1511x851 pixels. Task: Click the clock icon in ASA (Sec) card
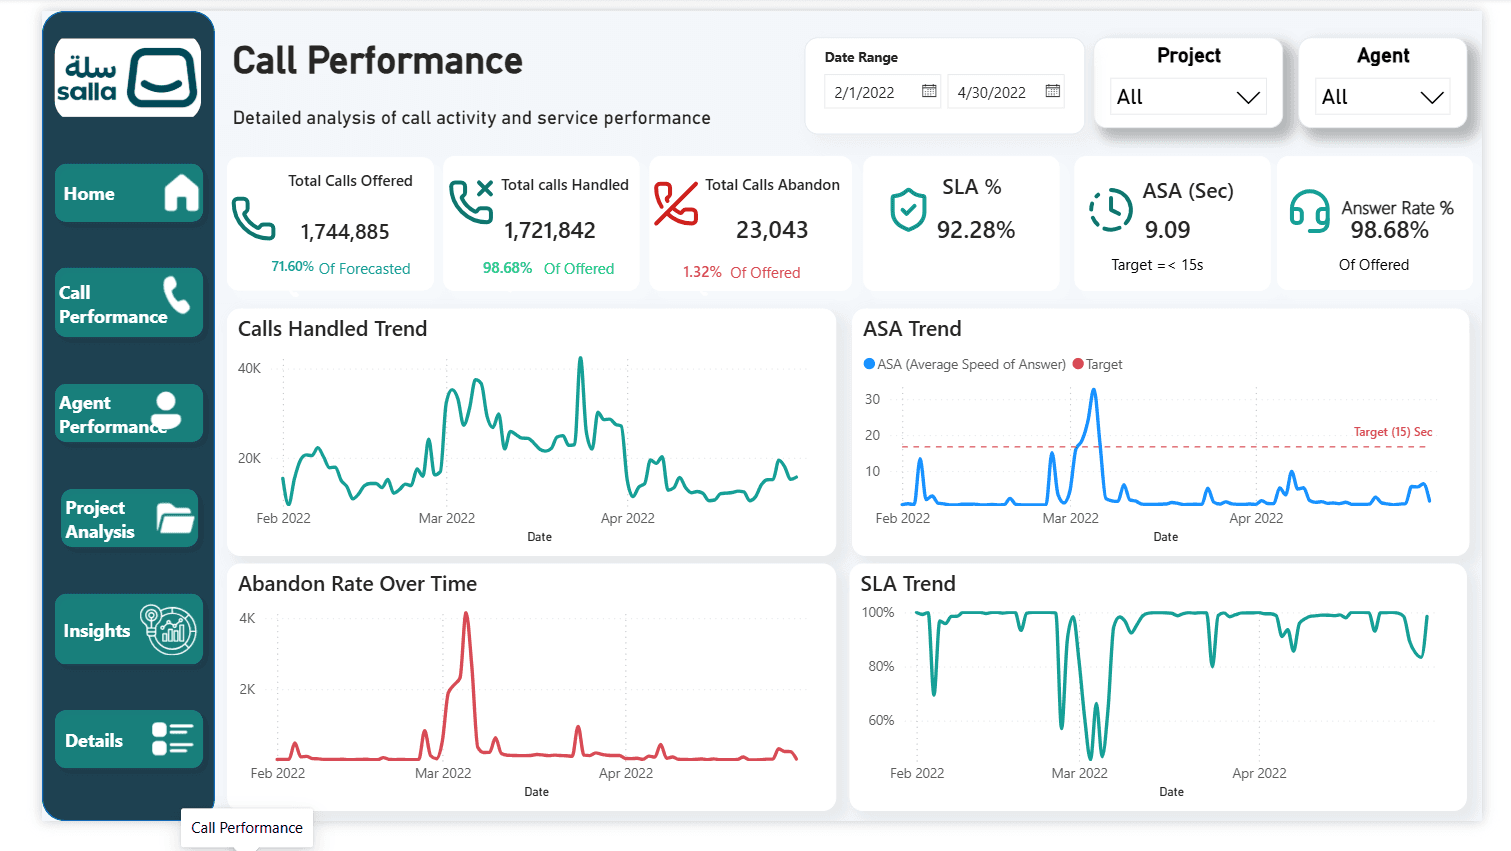[x=1110, y=209]
